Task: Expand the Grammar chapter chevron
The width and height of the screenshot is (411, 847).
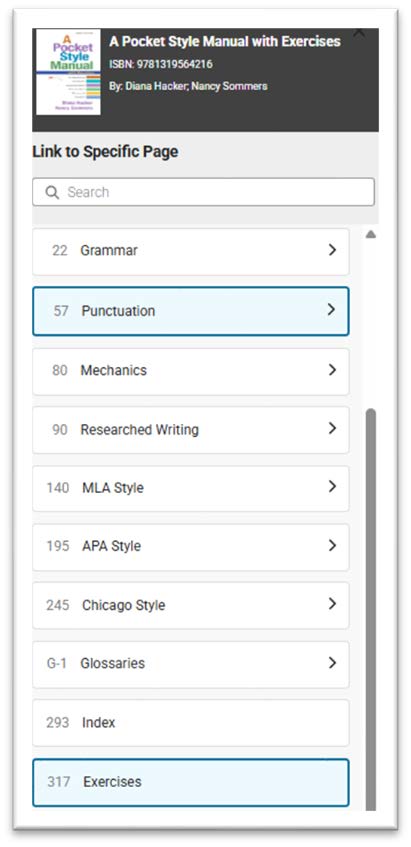Action: (x=333, y=250)
